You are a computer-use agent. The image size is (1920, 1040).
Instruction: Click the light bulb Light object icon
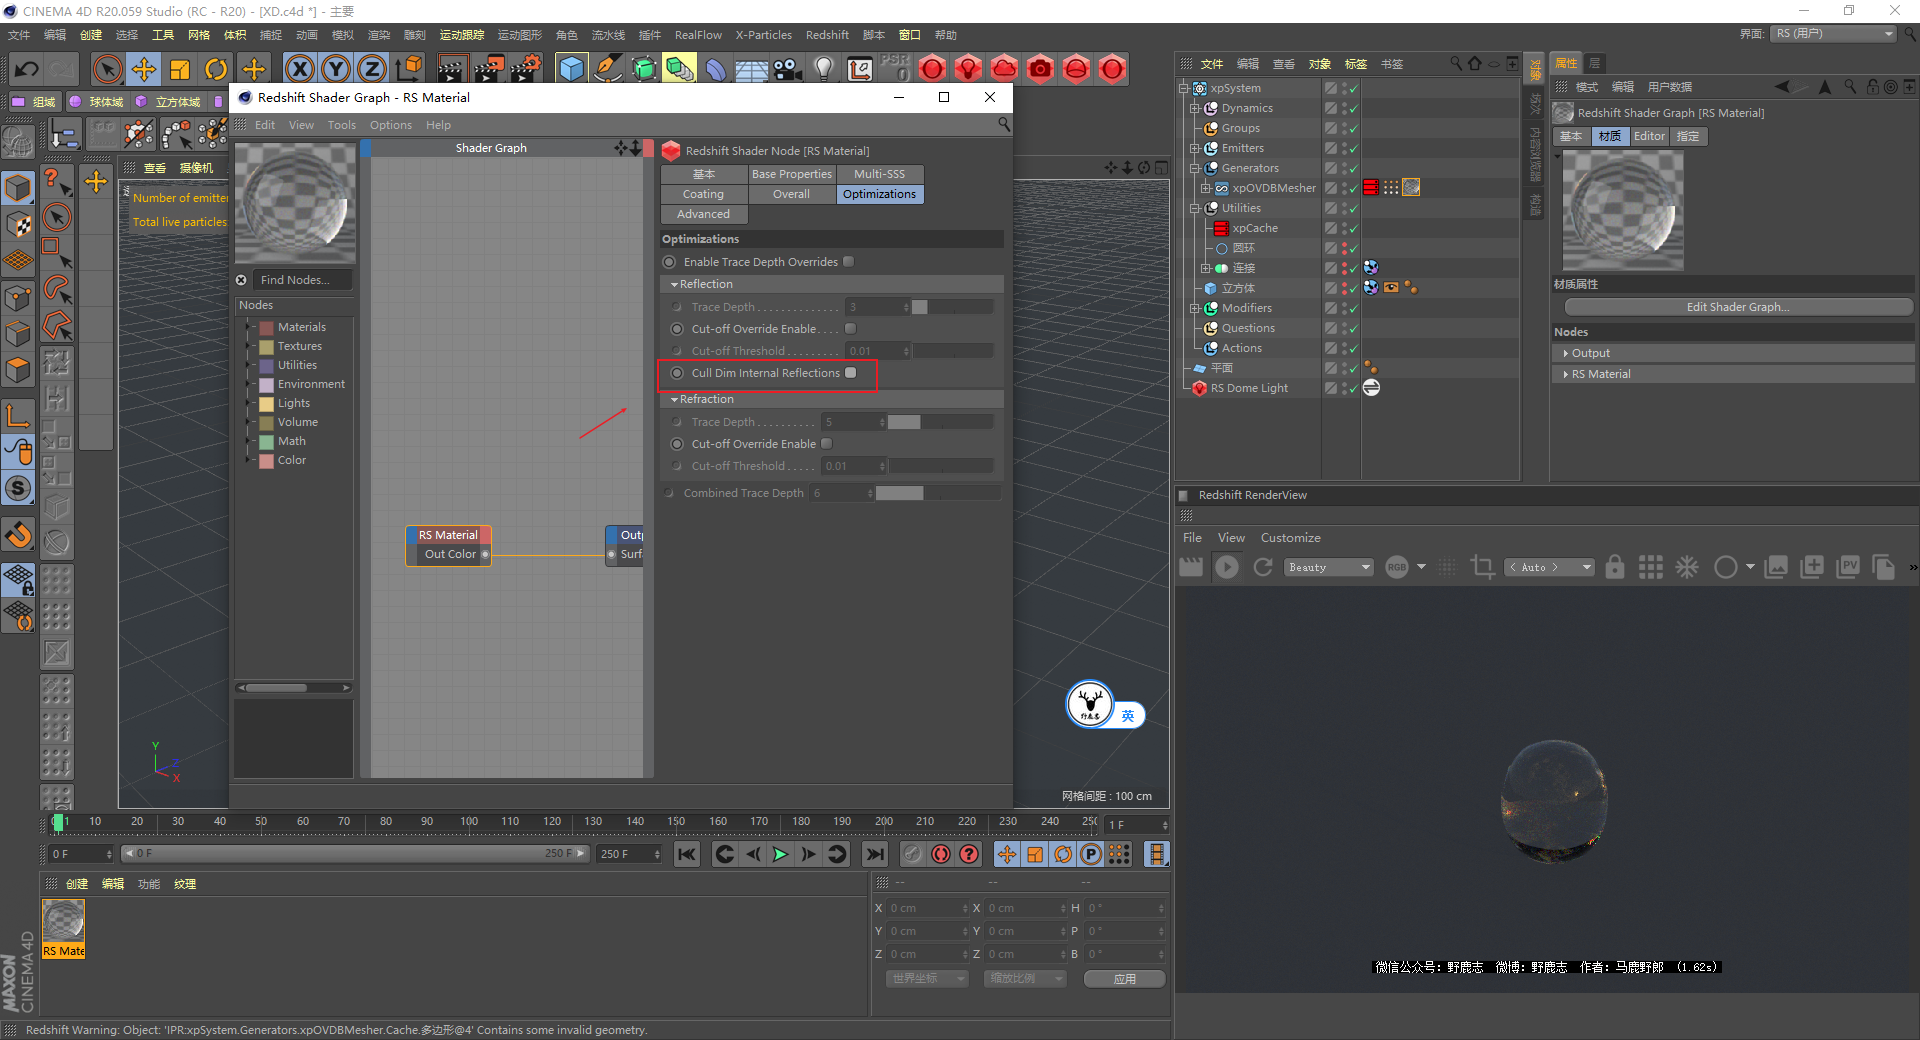823,69
